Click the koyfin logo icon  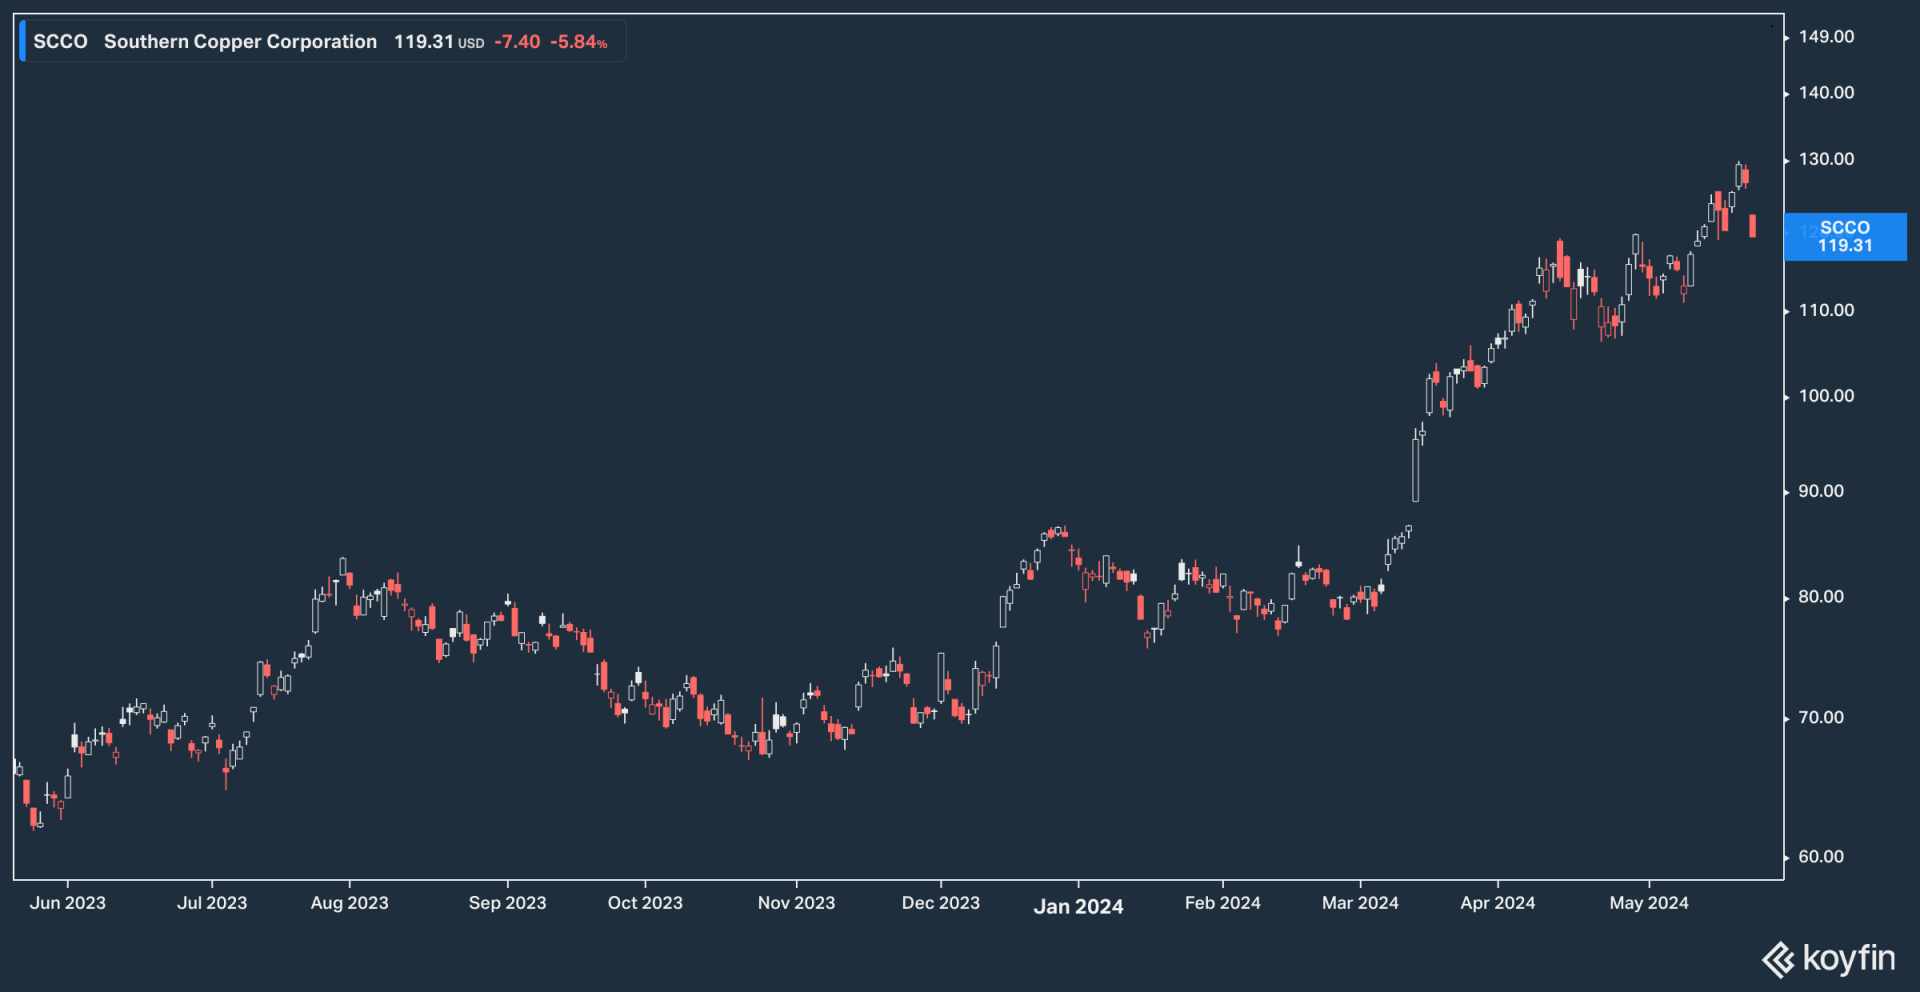[1778, 960]
